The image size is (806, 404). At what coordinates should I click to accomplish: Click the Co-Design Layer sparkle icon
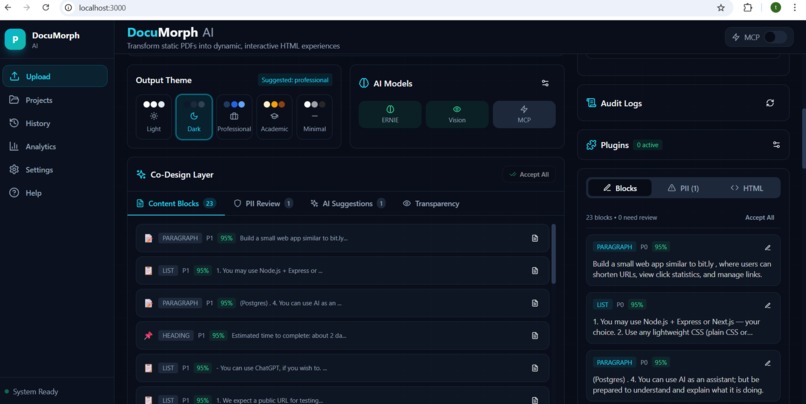(x=141, y=175)
